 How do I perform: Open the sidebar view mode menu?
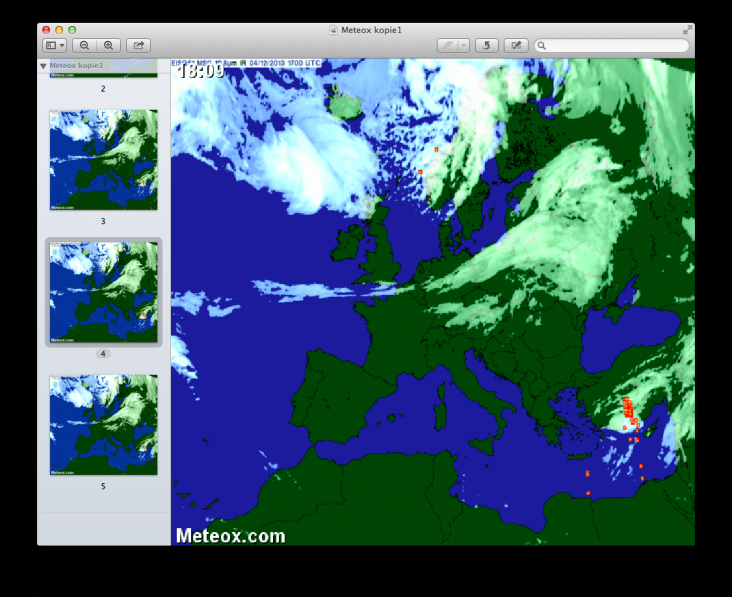point(55,45)
